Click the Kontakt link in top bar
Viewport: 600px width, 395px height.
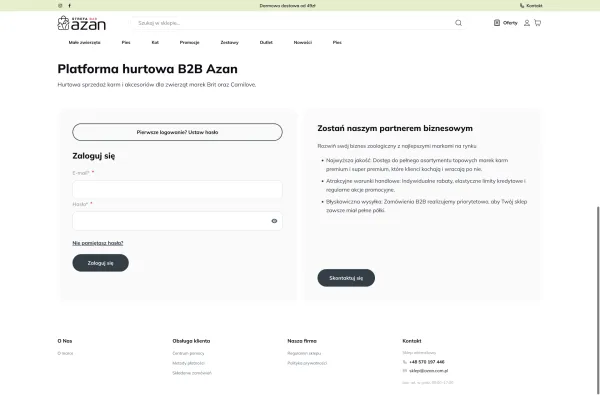pos(534,6)
